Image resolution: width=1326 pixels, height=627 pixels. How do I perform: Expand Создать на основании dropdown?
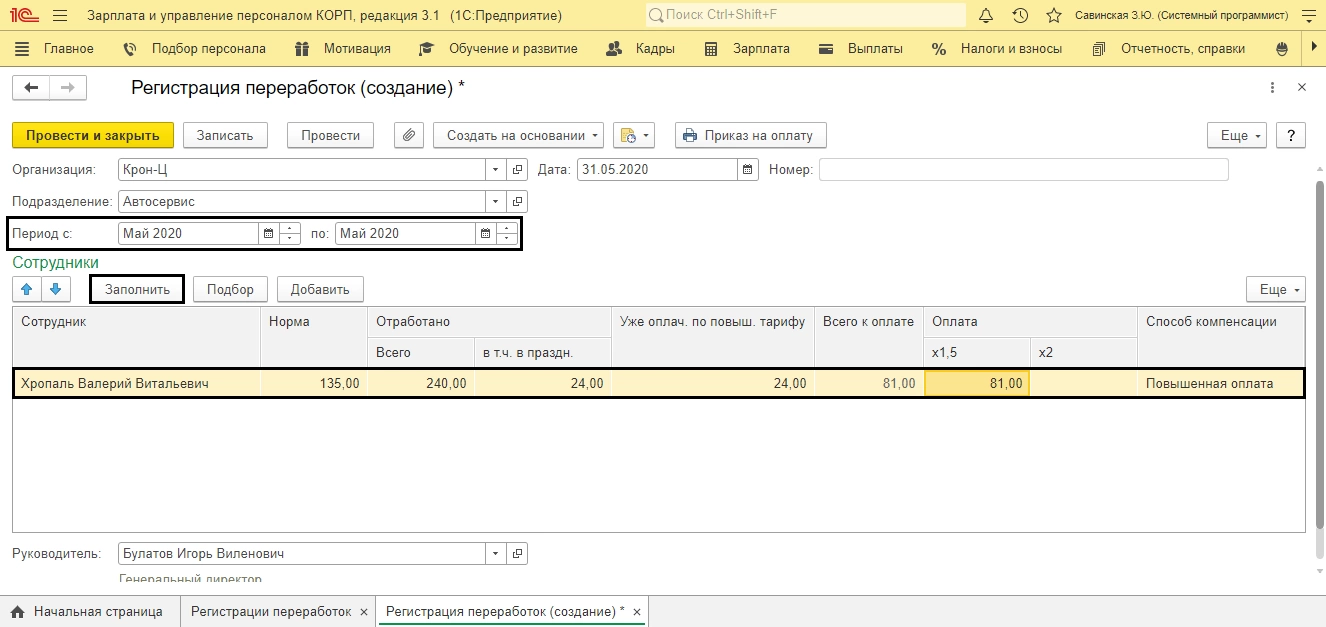518,135
